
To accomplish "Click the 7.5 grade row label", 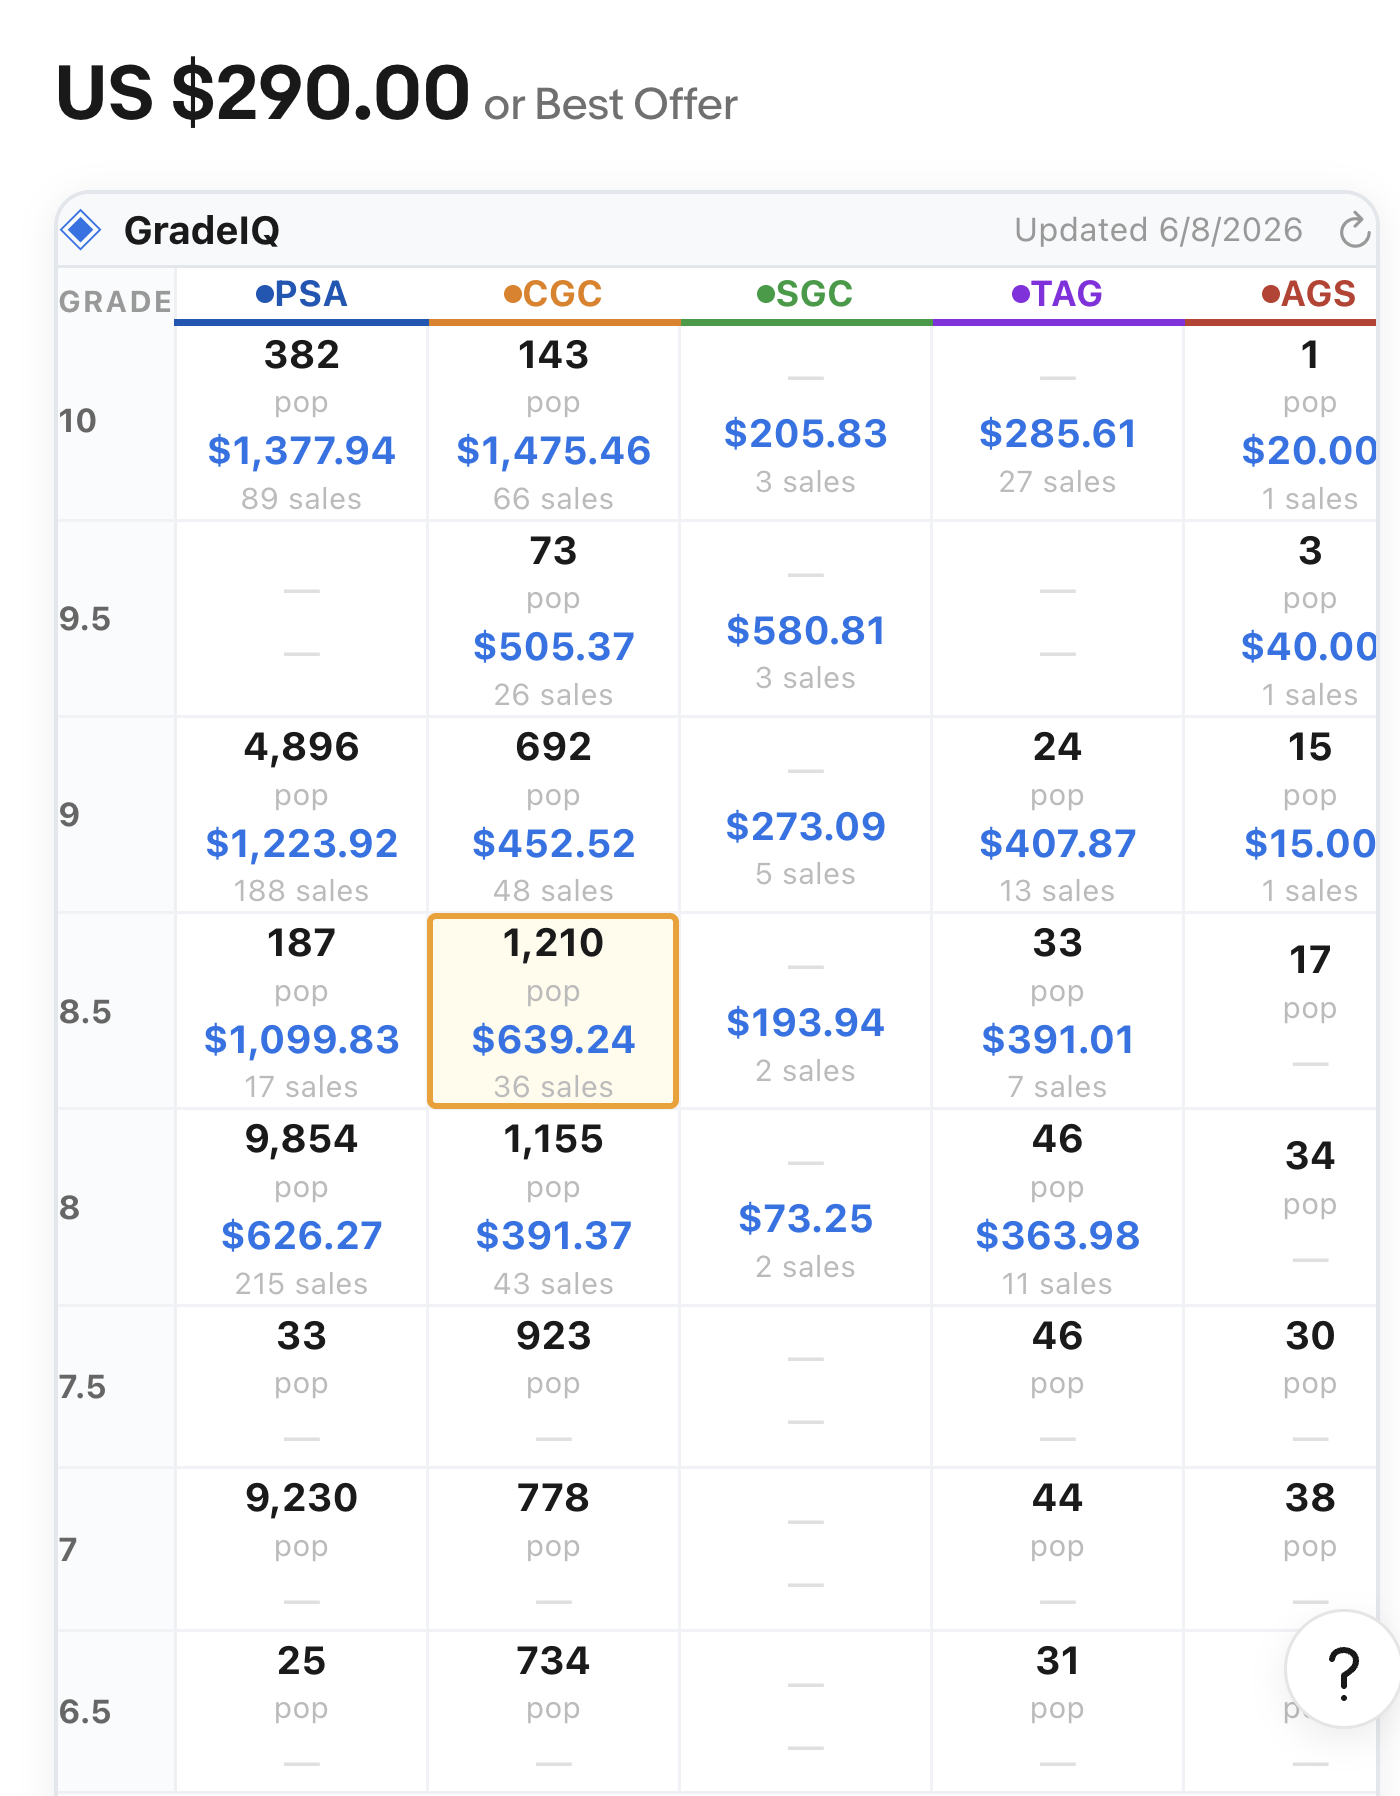I will [83, 1387].
